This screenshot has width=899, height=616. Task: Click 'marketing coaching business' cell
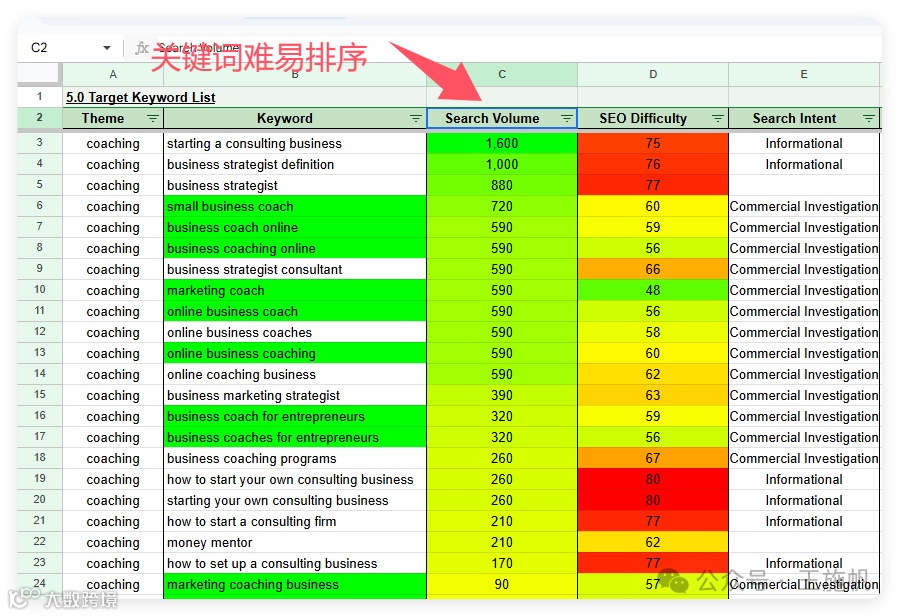(295, 584)
